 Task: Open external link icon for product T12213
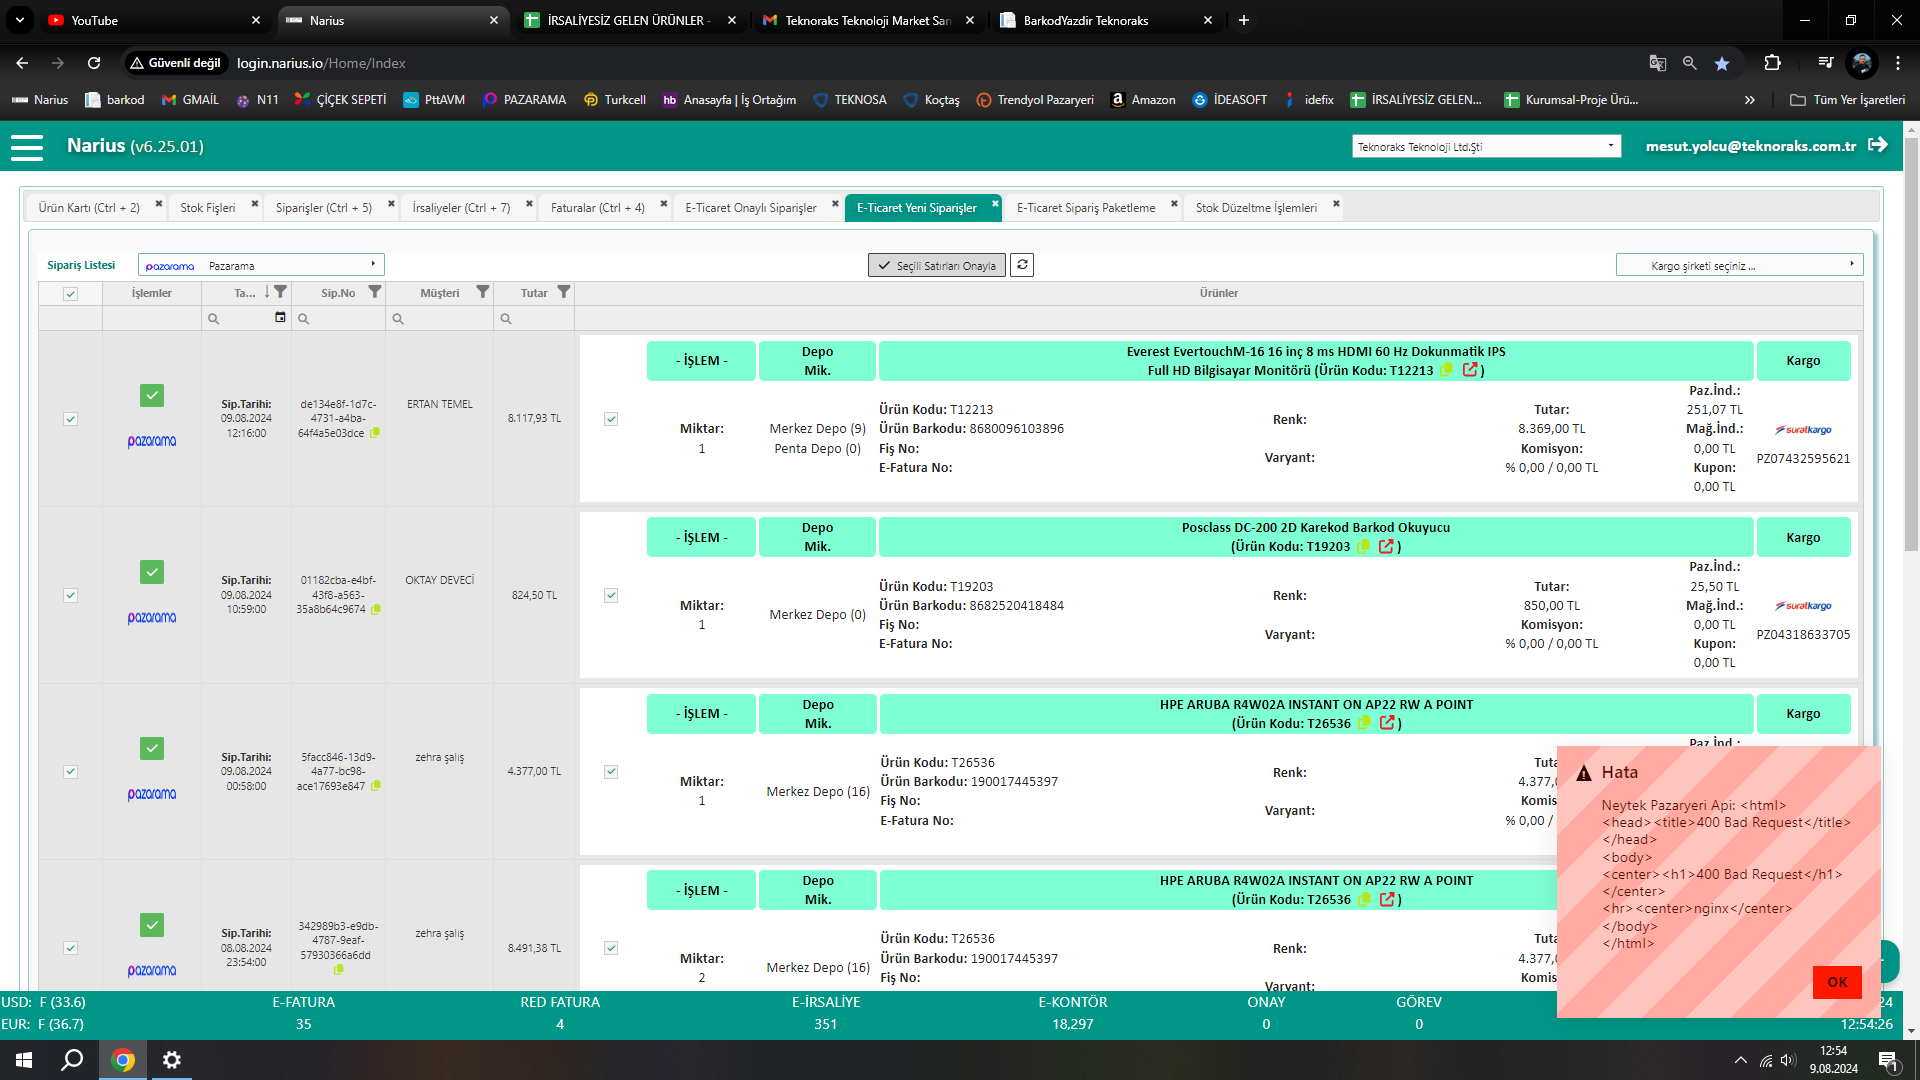[1470, 370]
